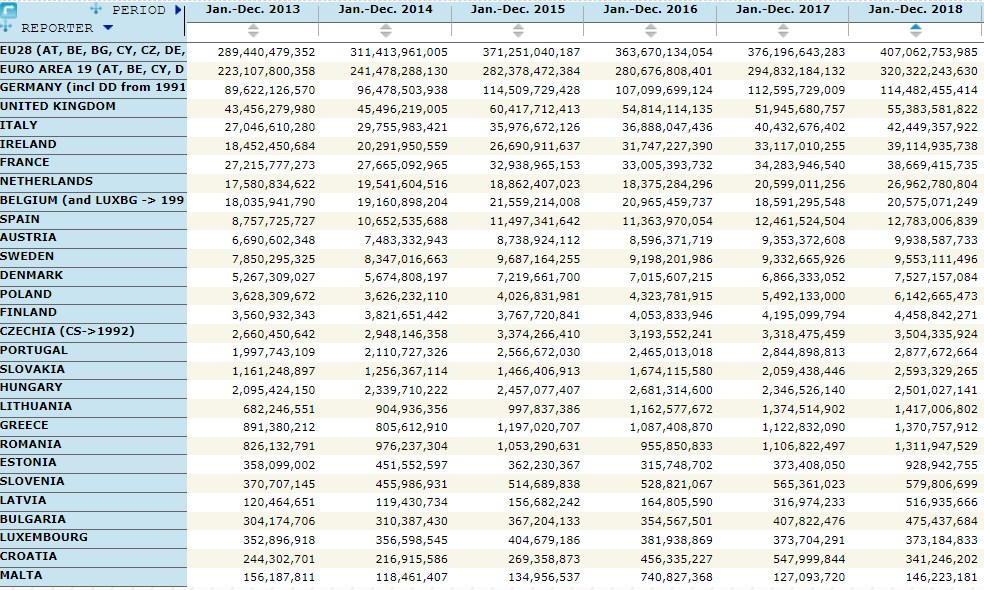Viewport: 984px width, 590px height.
Task: Toggle the active sort on Jan.-Dec. 2018
Action: click(915, 30)
